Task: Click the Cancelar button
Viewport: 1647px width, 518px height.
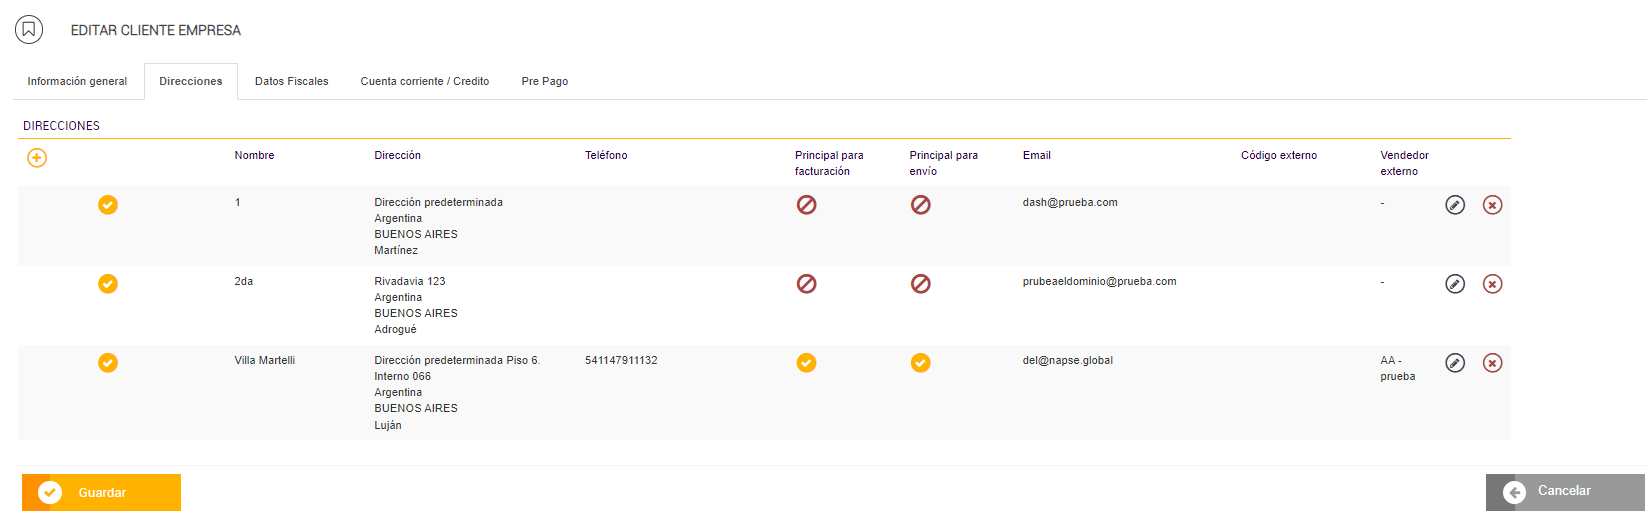Action: (1565, 491)
